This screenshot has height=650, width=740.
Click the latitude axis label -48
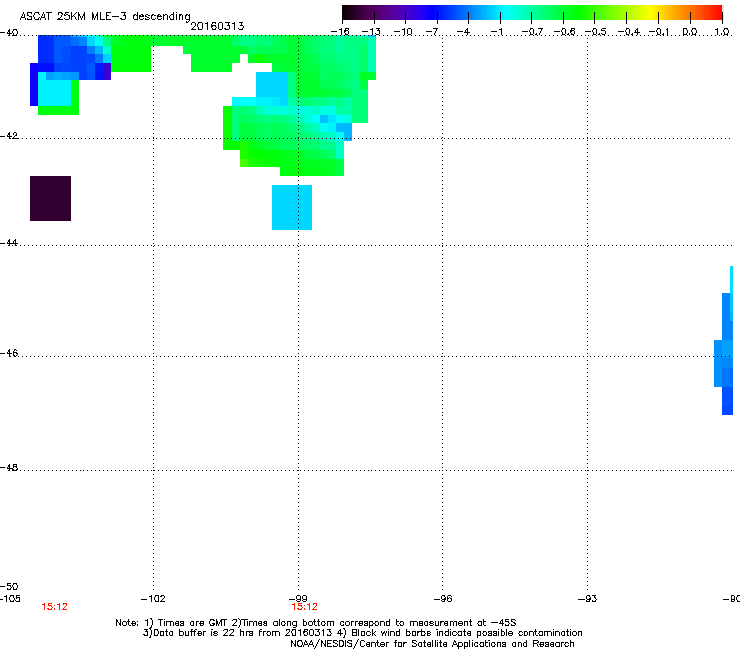(x=9, y=467)
